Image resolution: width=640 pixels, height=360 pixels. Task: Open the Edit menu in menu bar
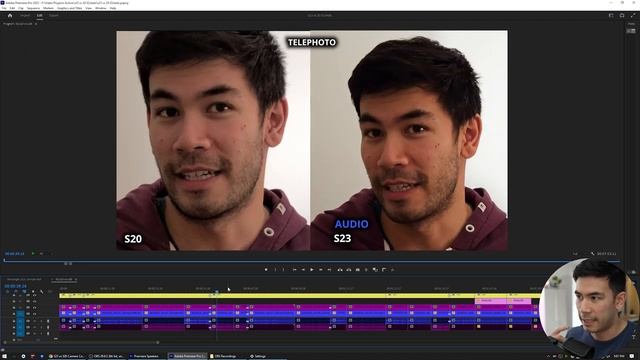[12, 8]
